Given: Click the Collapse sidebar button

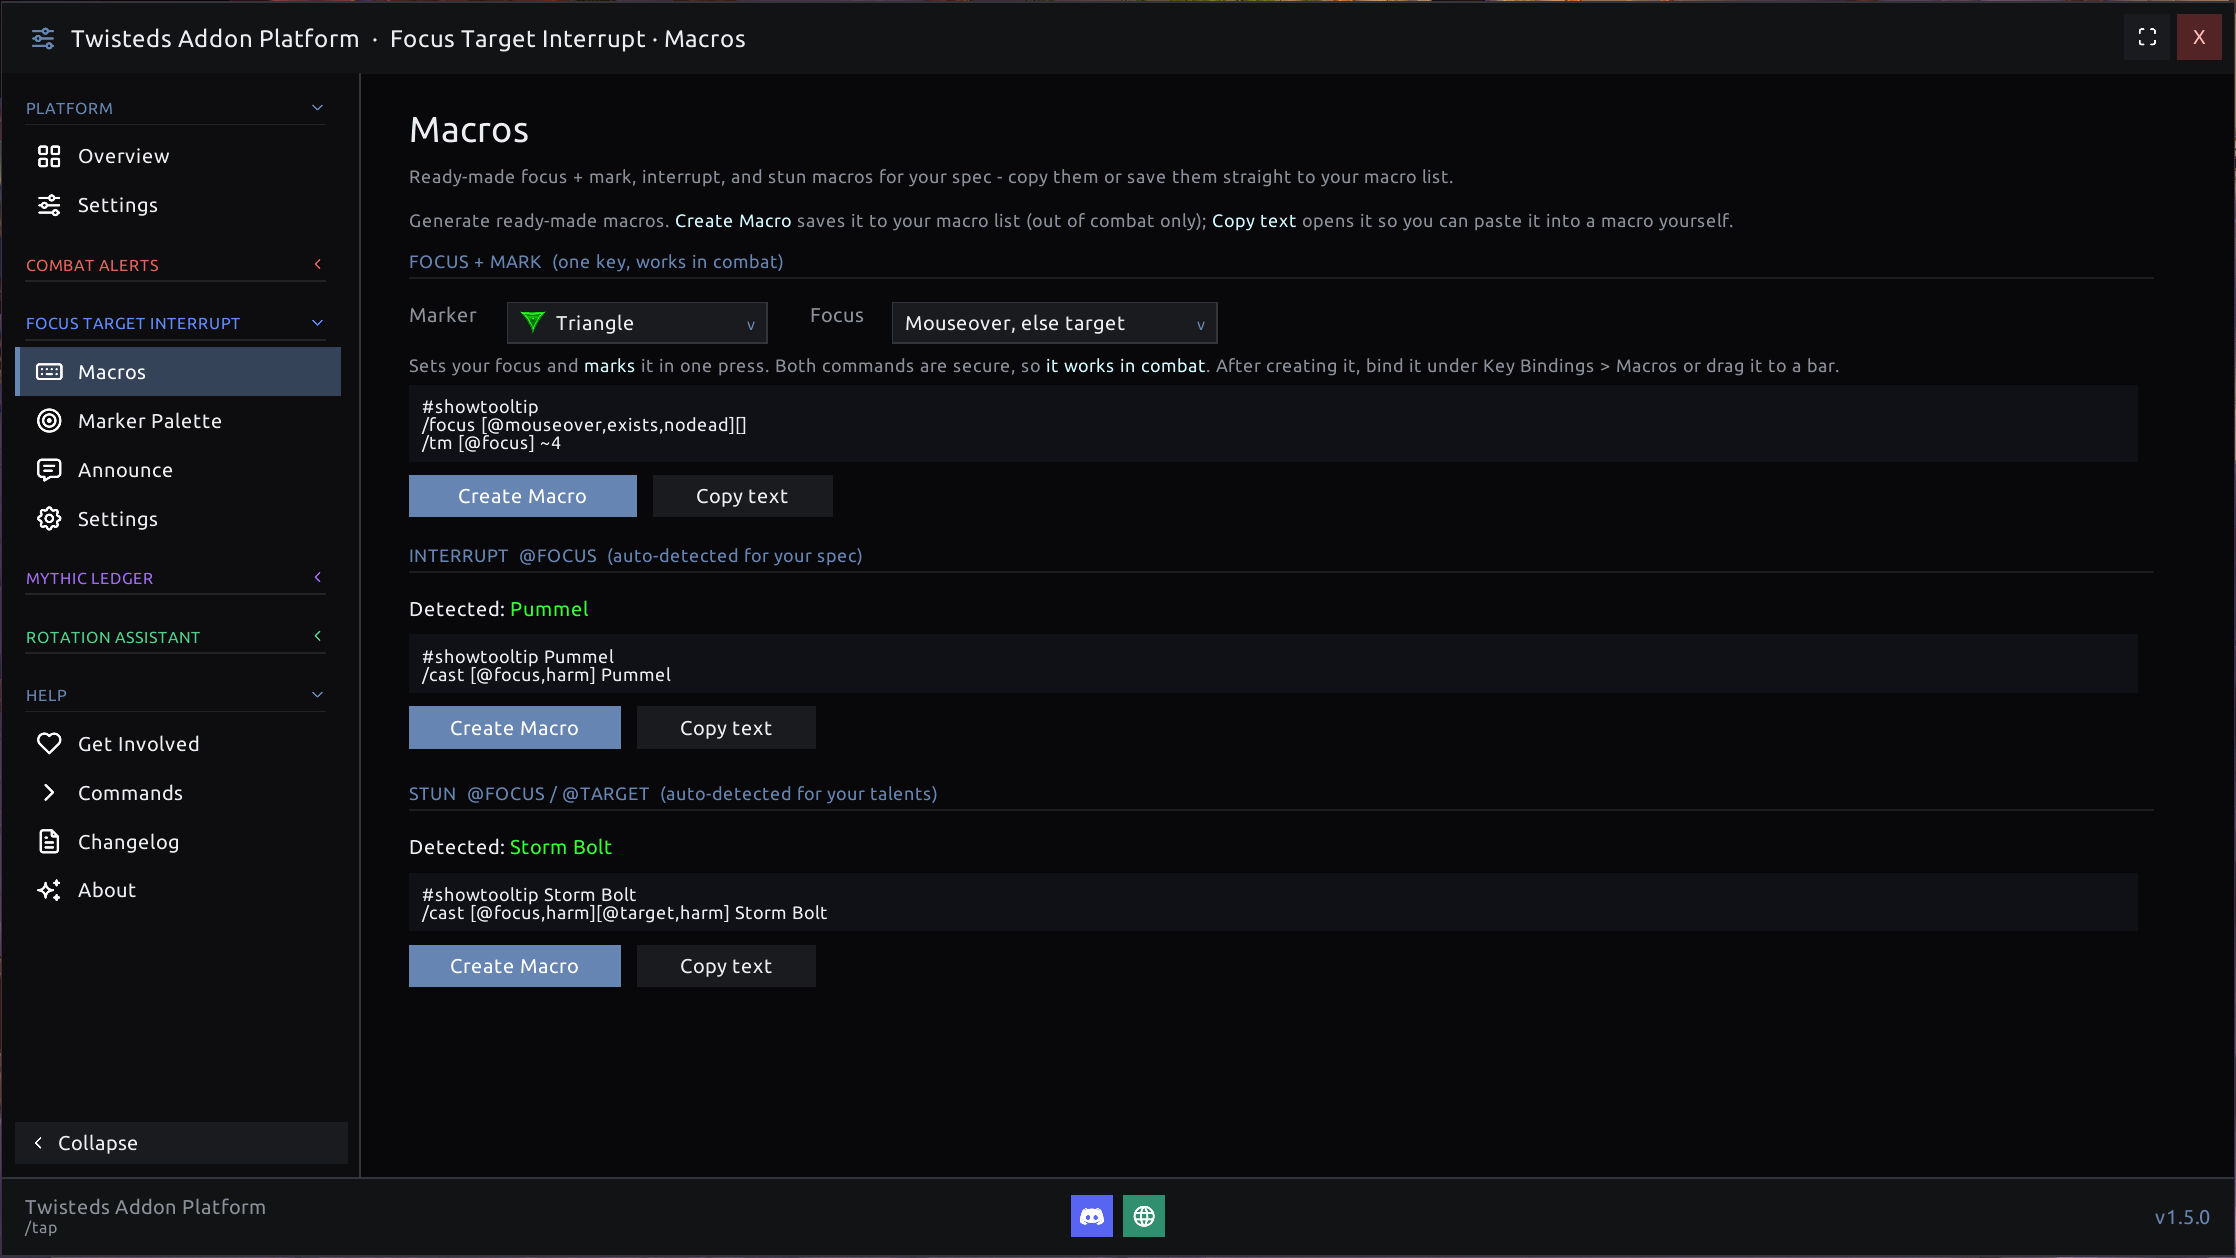Looking at the screenshot, I should pyautogui.click(x=181, y=1143).
